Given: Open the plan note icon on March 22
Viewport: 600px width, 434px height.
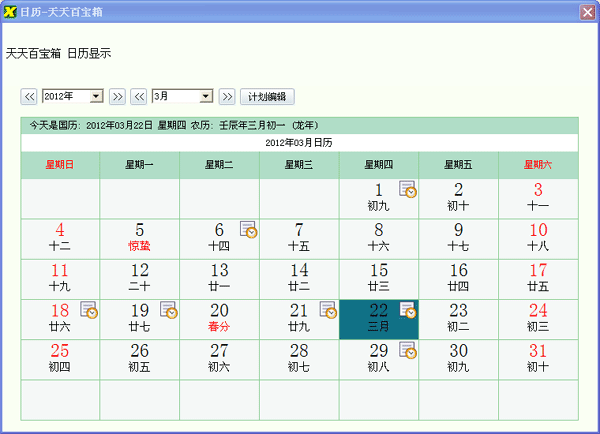Looking at the screenshot, I should click(408, 310).
